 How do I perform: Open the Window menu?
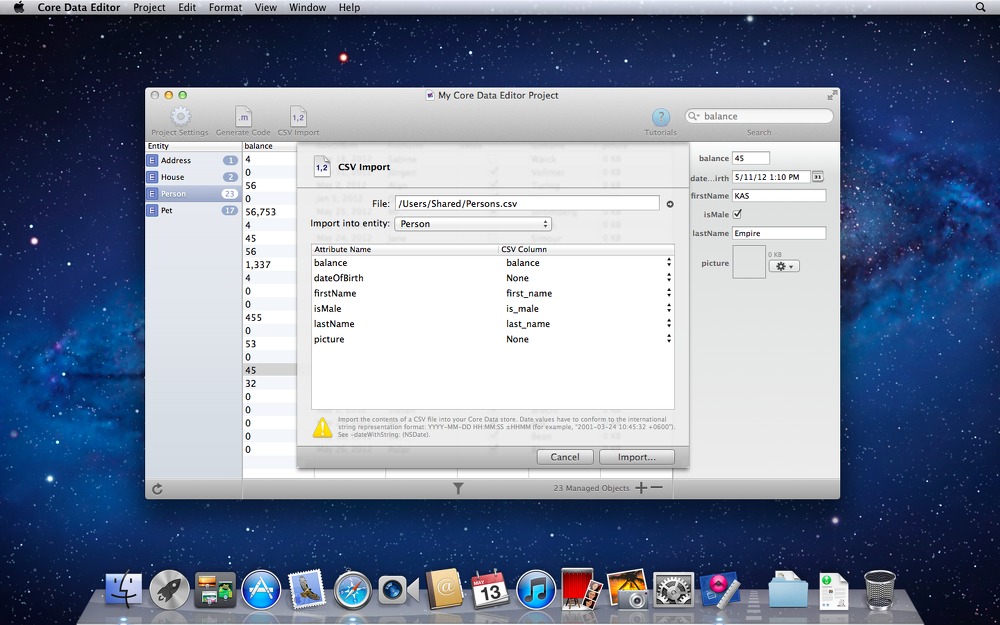tap(307, 8)
